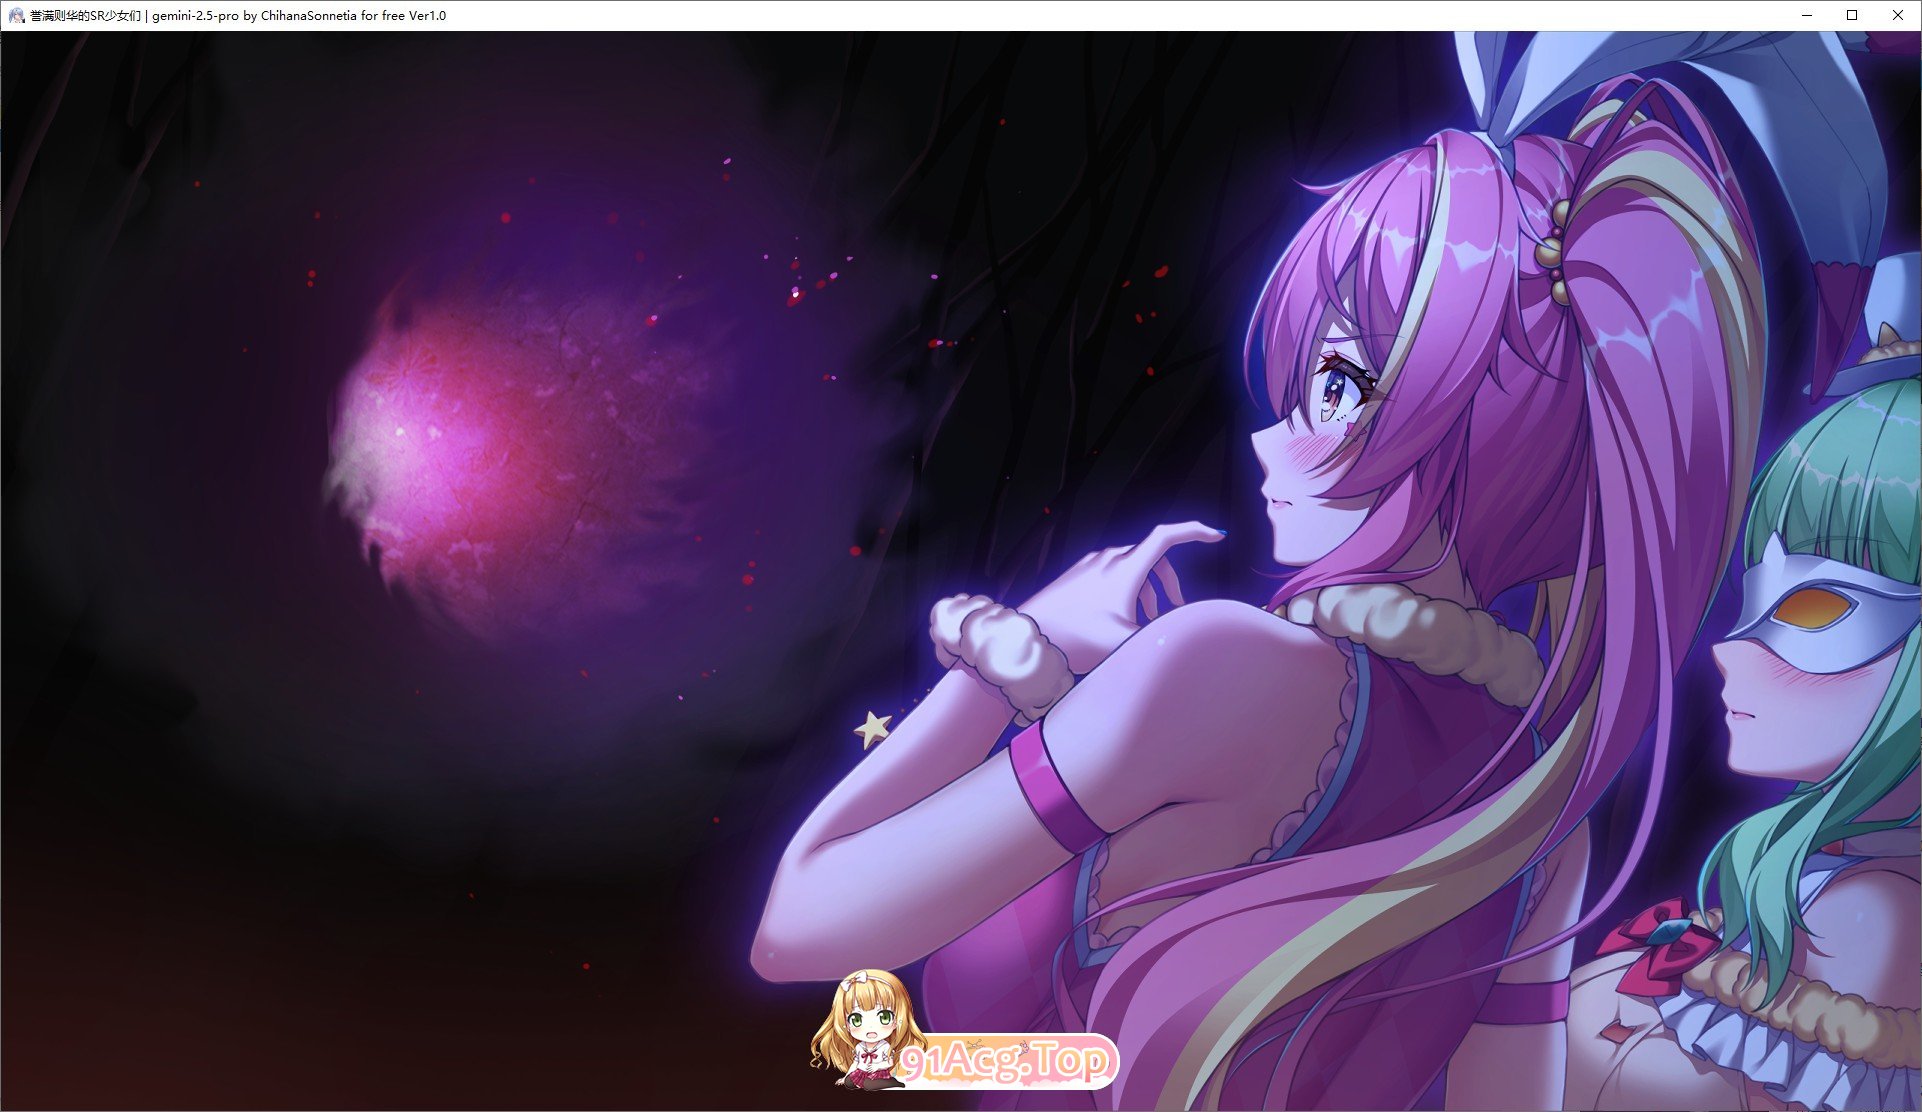The height and width of the screenshot is (1112, 1922).
Task: Minimize the game window
Action: point(1807,15)
